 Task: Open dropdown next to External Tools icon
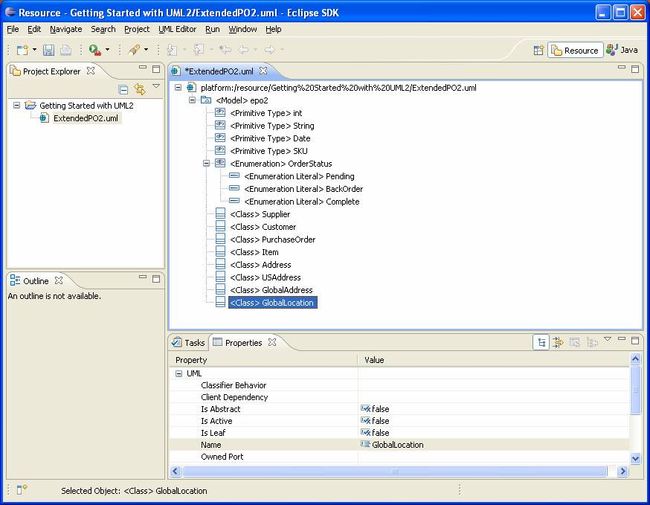[x=107, y=50]
